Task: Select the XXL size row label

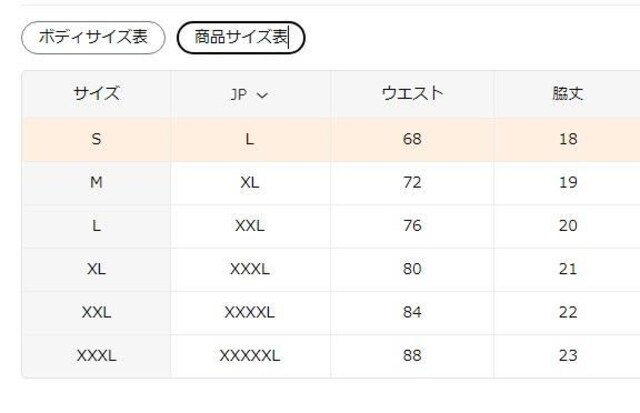Action: (96, 312)
